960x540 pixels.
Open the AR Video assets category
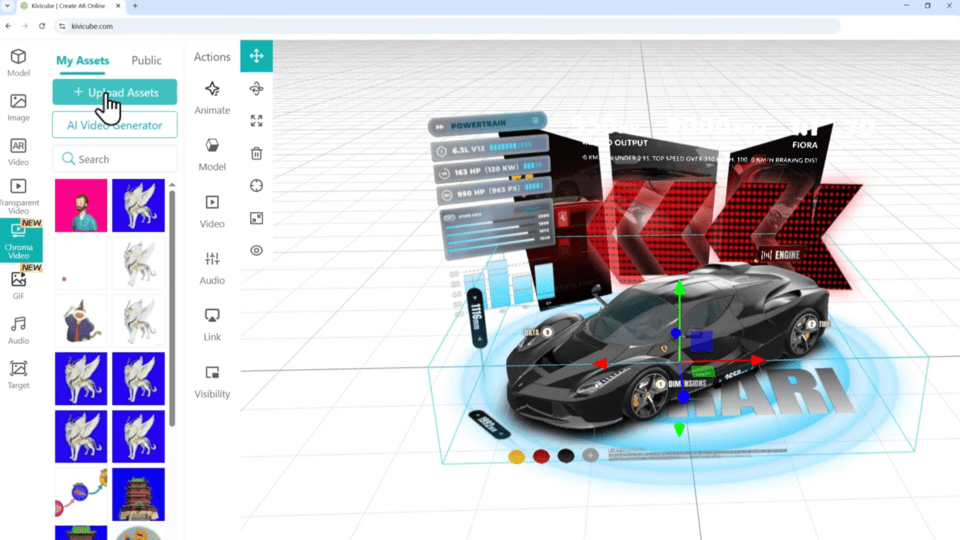(18, 152)
